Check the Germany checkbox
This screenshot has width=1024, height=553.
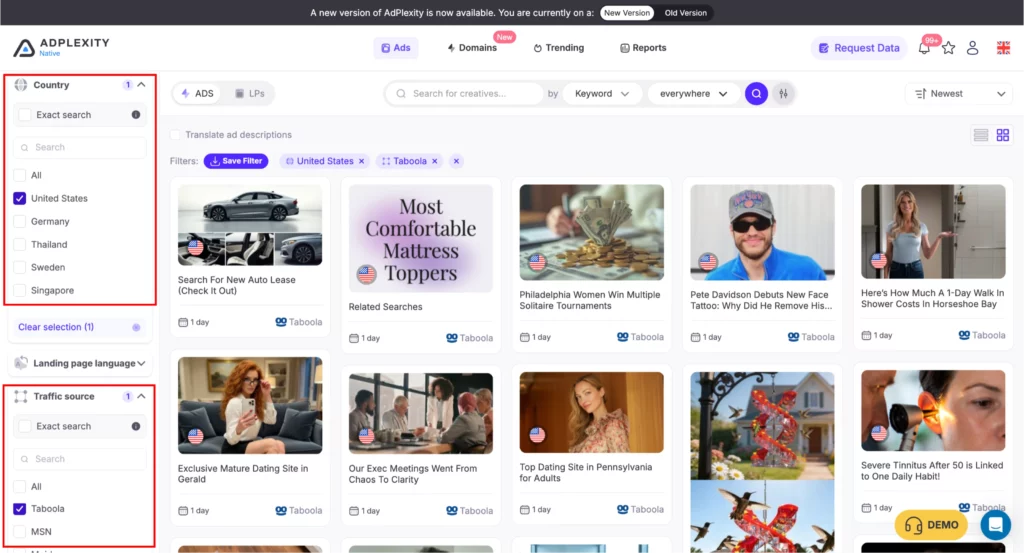[20, 221]
